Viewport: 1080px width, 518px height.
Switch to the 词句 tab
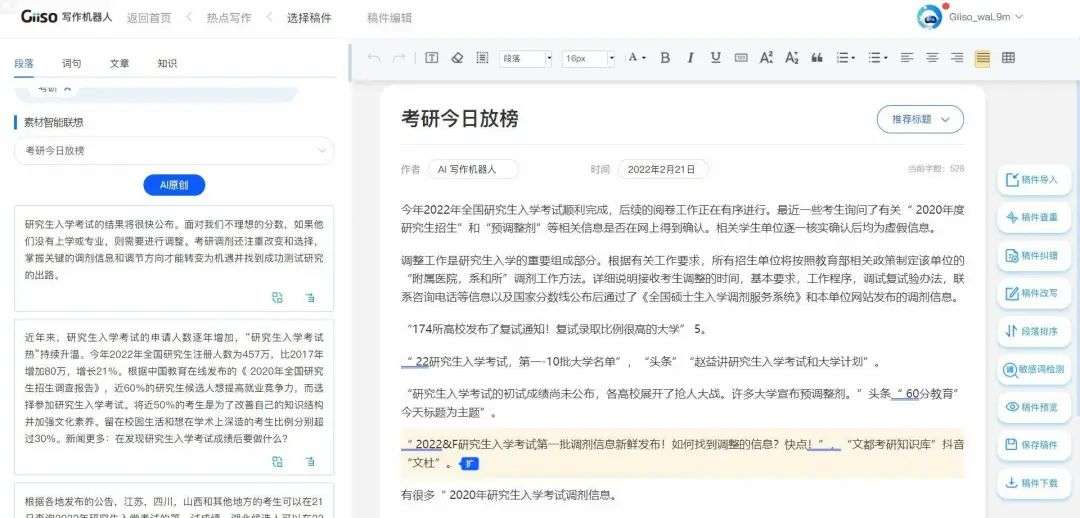tap(72, 63)
